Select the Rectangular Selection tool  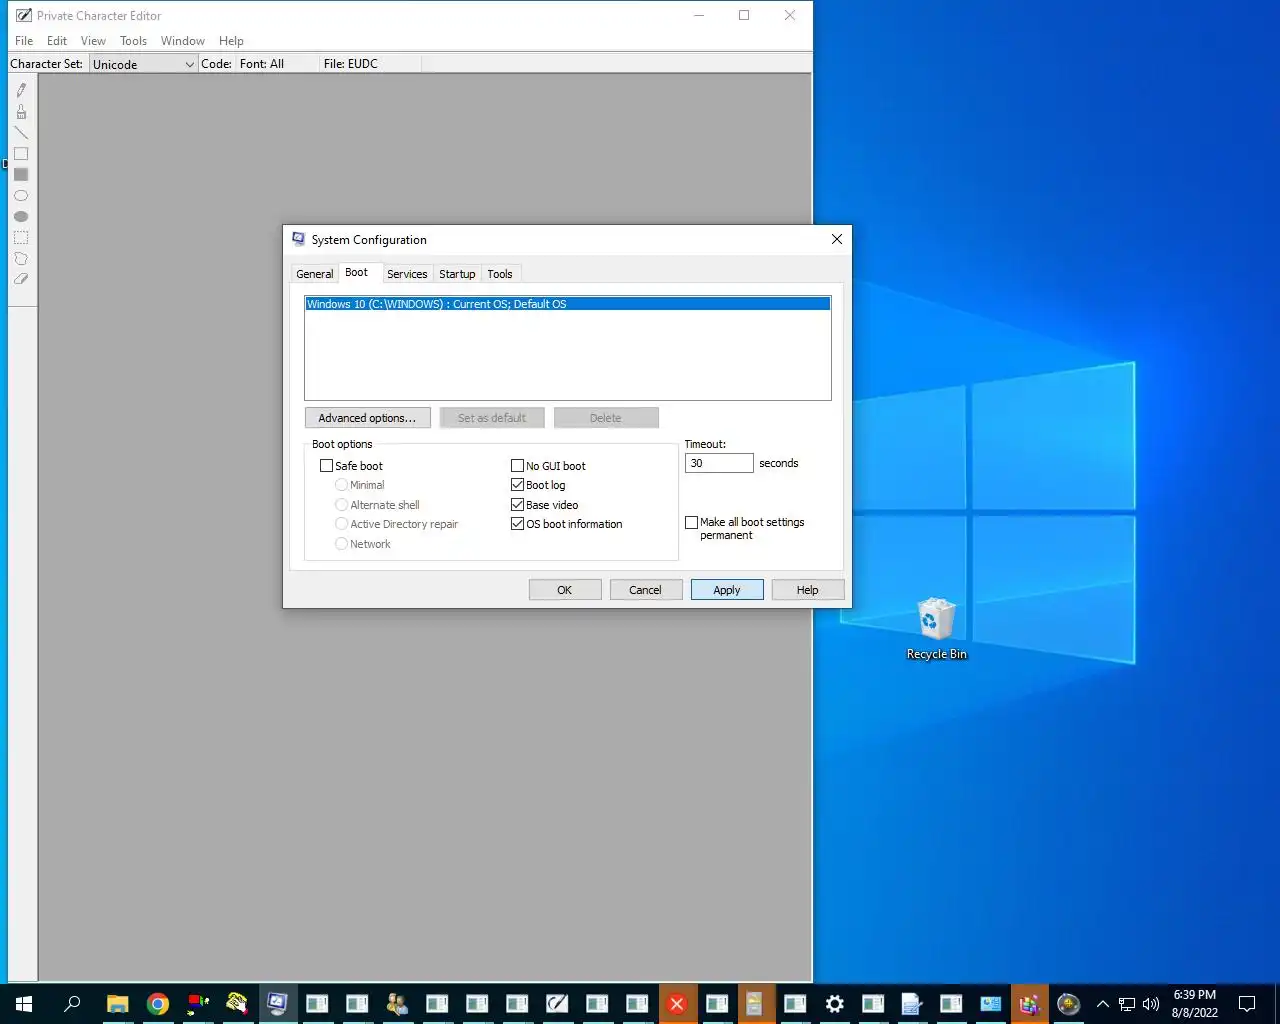21,237
